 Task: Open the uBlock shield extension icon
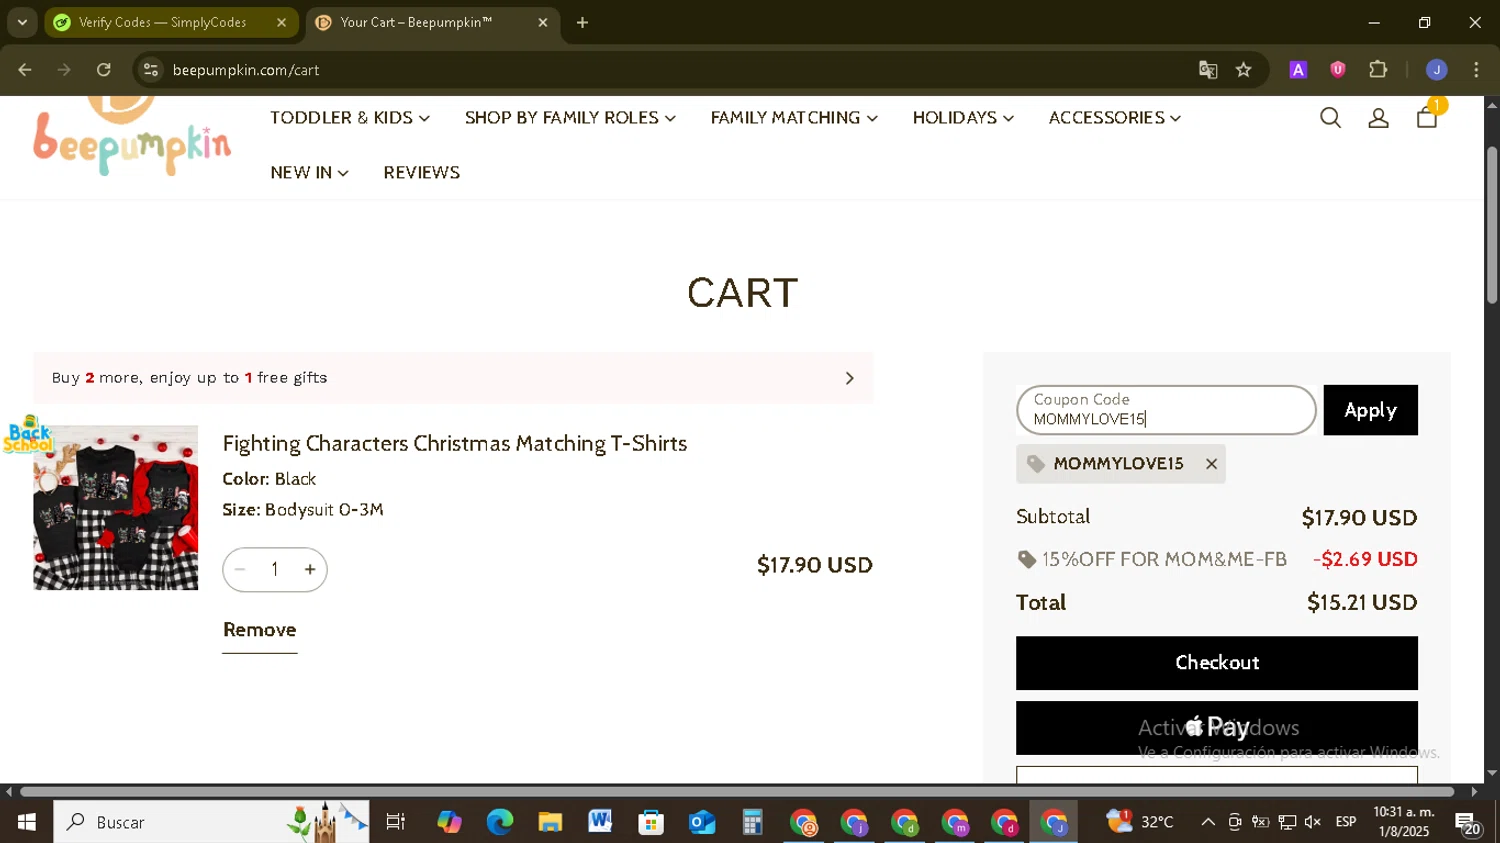pos(1337,70)
